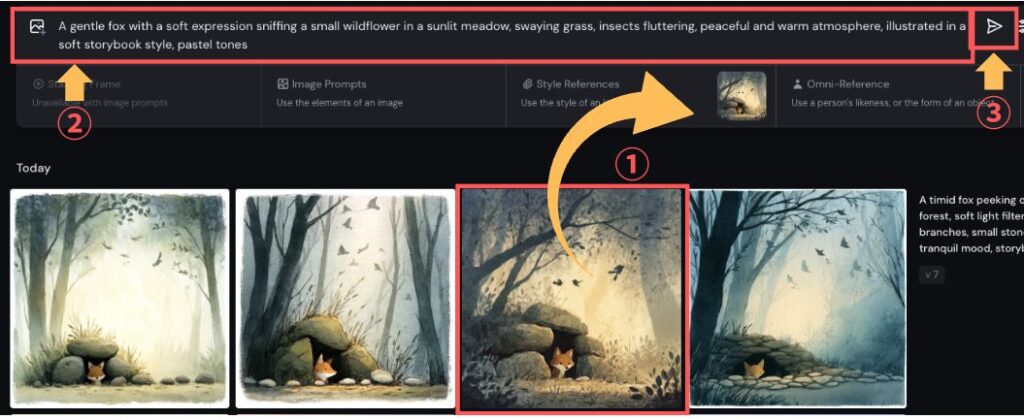The image size is (1024, 419).
Task: Click the Image Prompts grid icon
Action: [x=283, y=84]
